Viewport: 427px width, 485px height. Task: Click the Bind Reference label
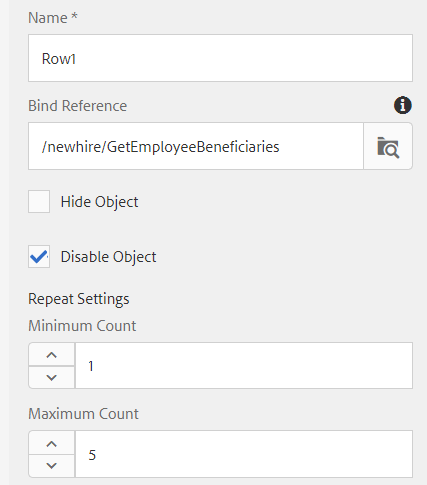point(77,106)
